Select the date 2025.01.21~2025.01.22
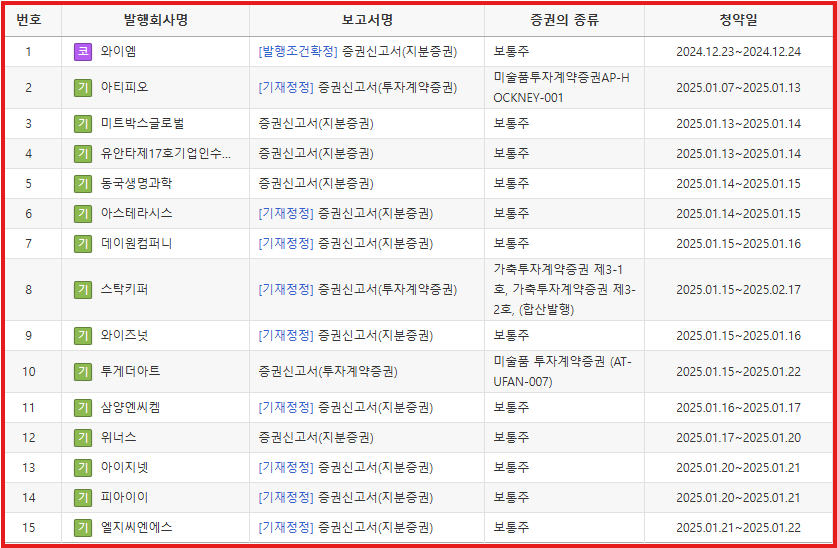Image resolution: width=837 pixels, height=548 pixels. coord(738,527)
